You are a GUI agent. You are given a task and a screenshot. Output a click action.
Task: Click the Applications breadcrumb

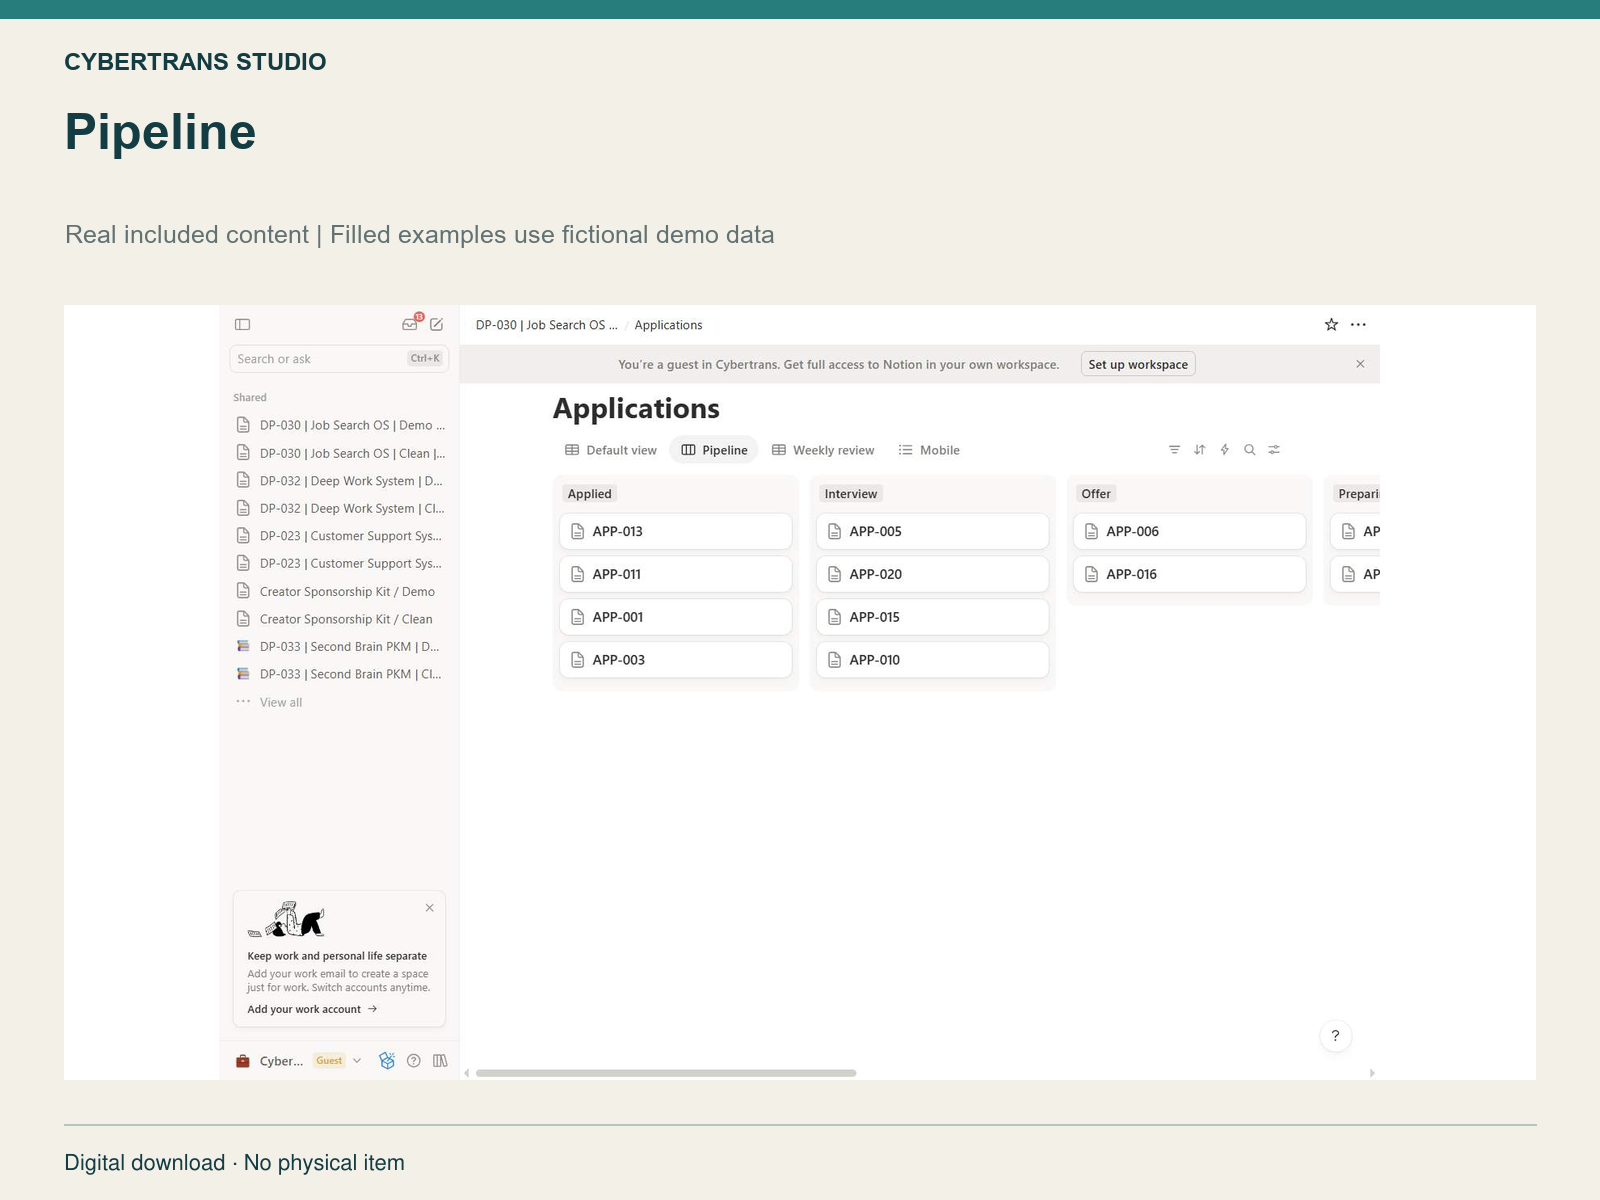tap(668, 325)
